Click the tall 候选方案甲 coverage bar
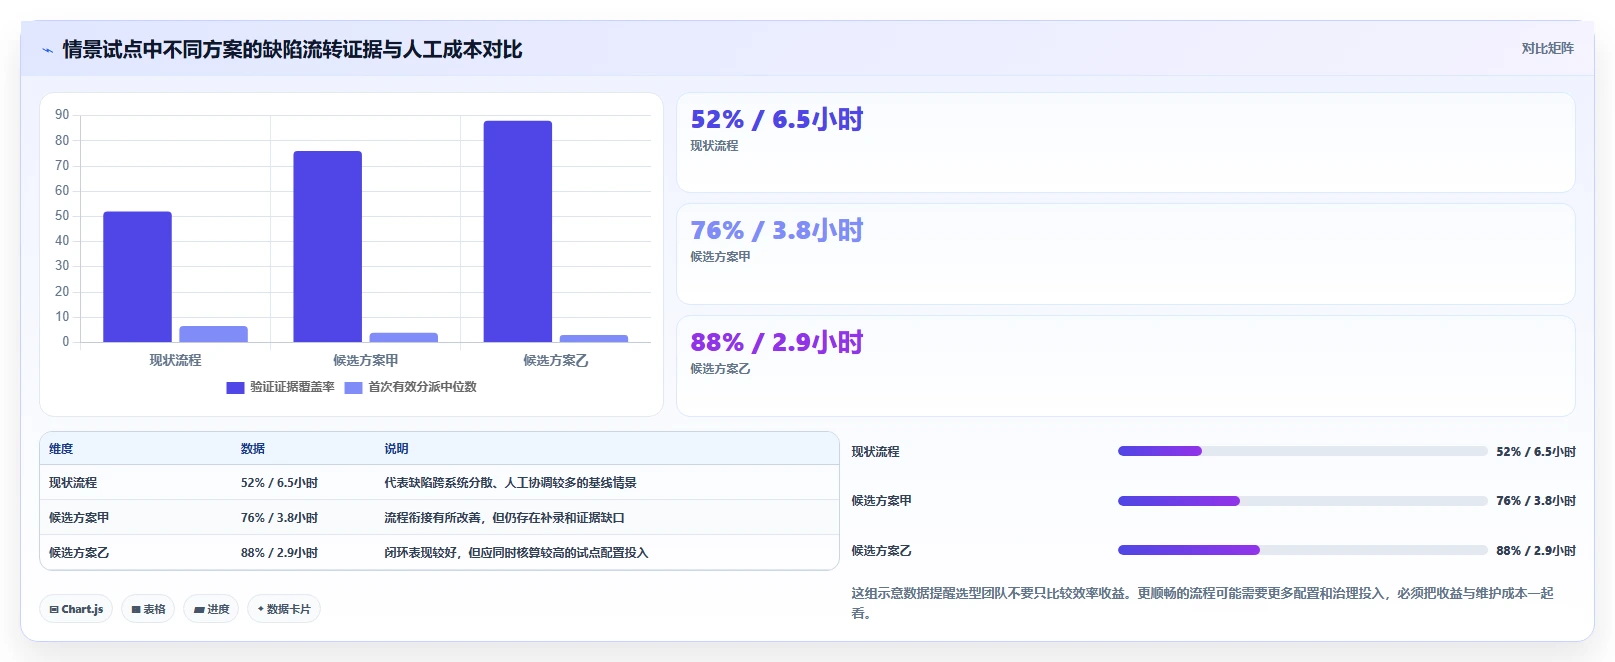This screenshot has width=1615, height=662. tap(327, 247)
